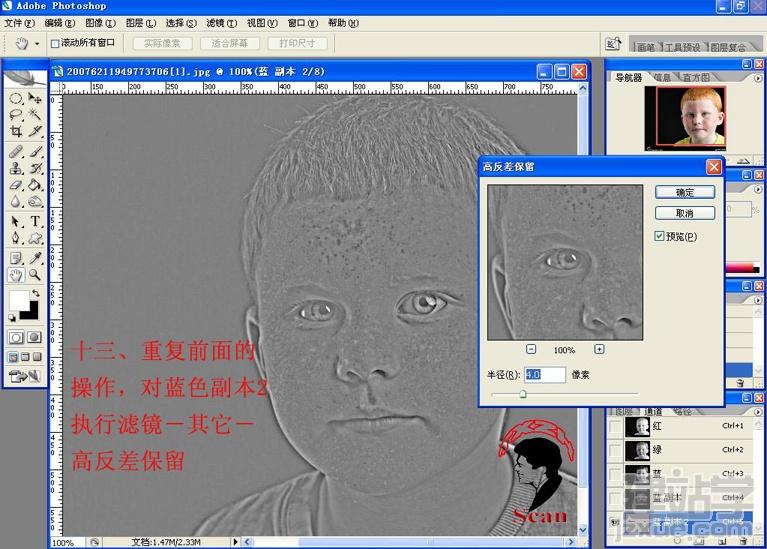
Task: Click the 半径 radius slider handle
Action: tap(522, 394)
